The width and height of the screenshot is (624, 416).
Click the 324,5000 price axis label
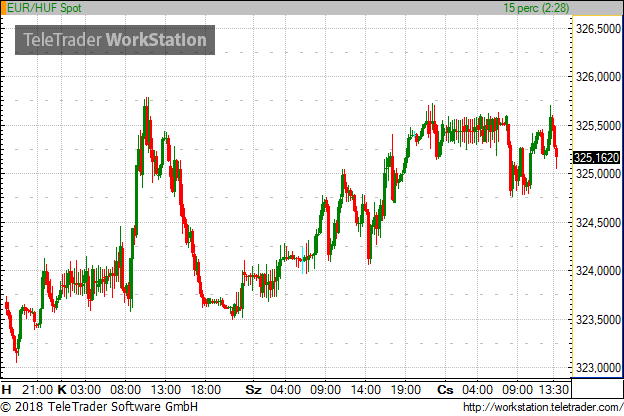point(598,223)
